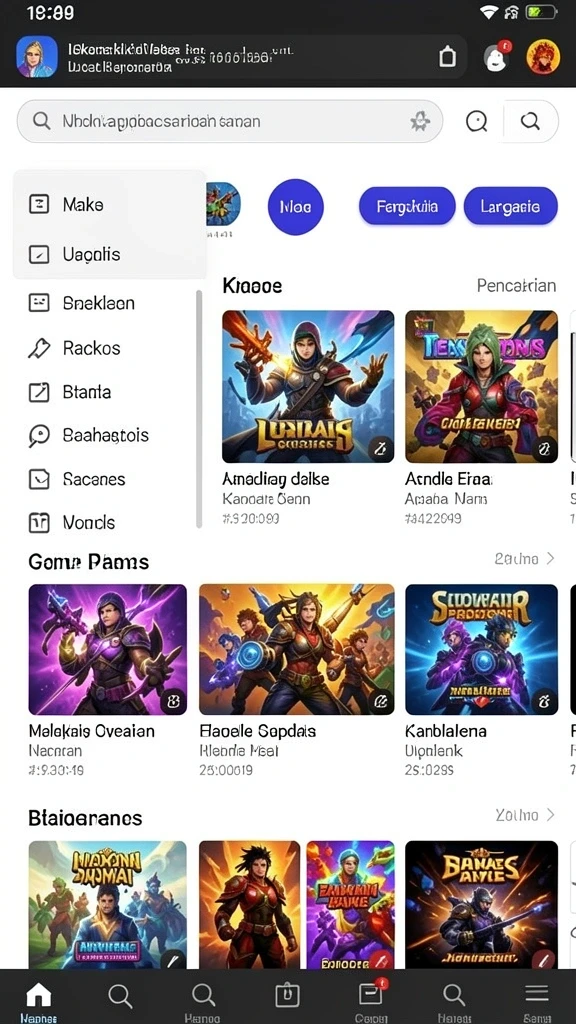Click the sidebar vertical scrollbar
The height and width of the screenshot is (1024, 576).
click(199, 409)
